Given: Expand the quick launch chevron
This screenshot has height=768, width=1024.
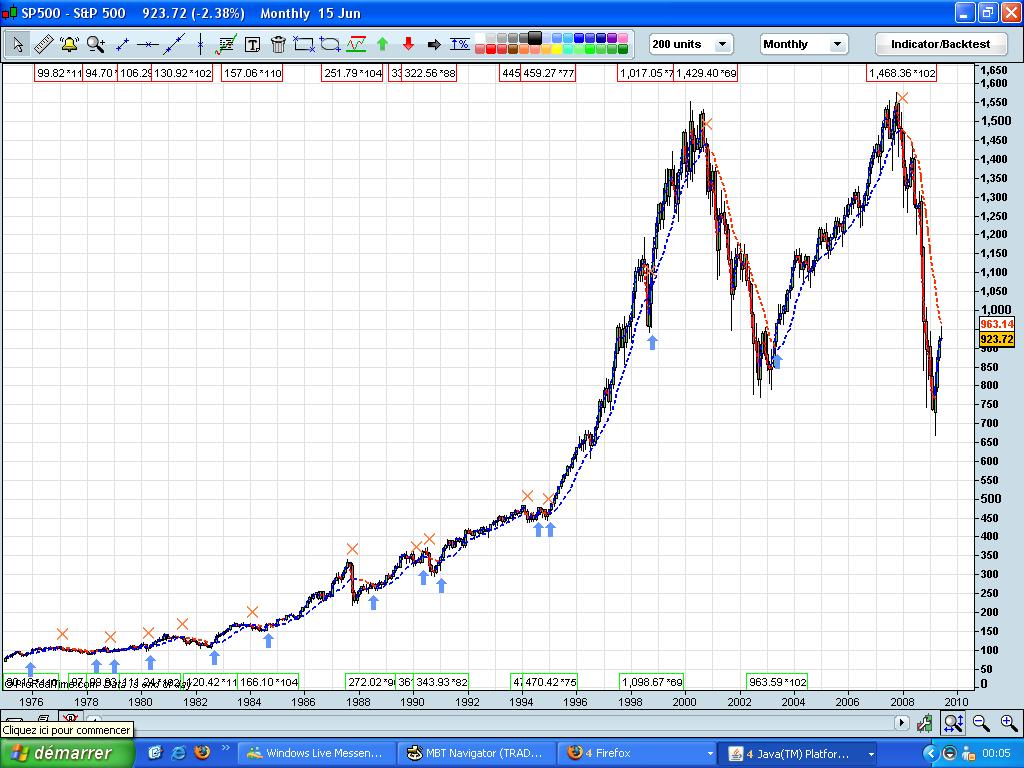Looking at the screenshot, I should (x=226, y=748).
